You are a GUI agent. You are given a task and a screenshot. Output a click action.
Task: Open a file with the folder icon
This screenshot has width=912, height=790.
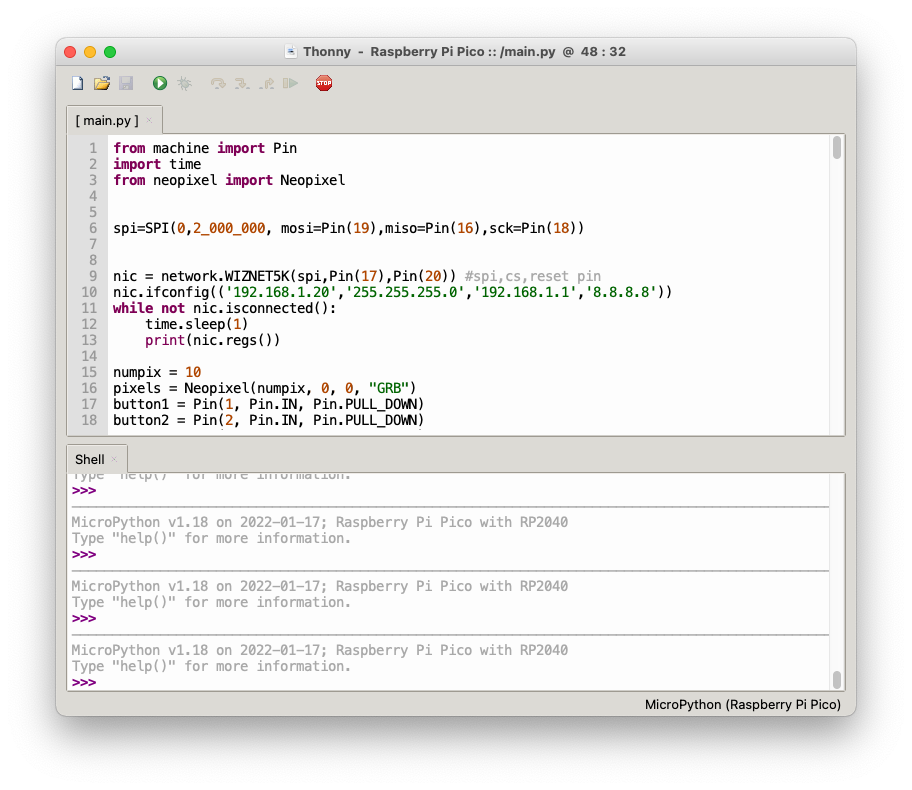tap(102, 83)
